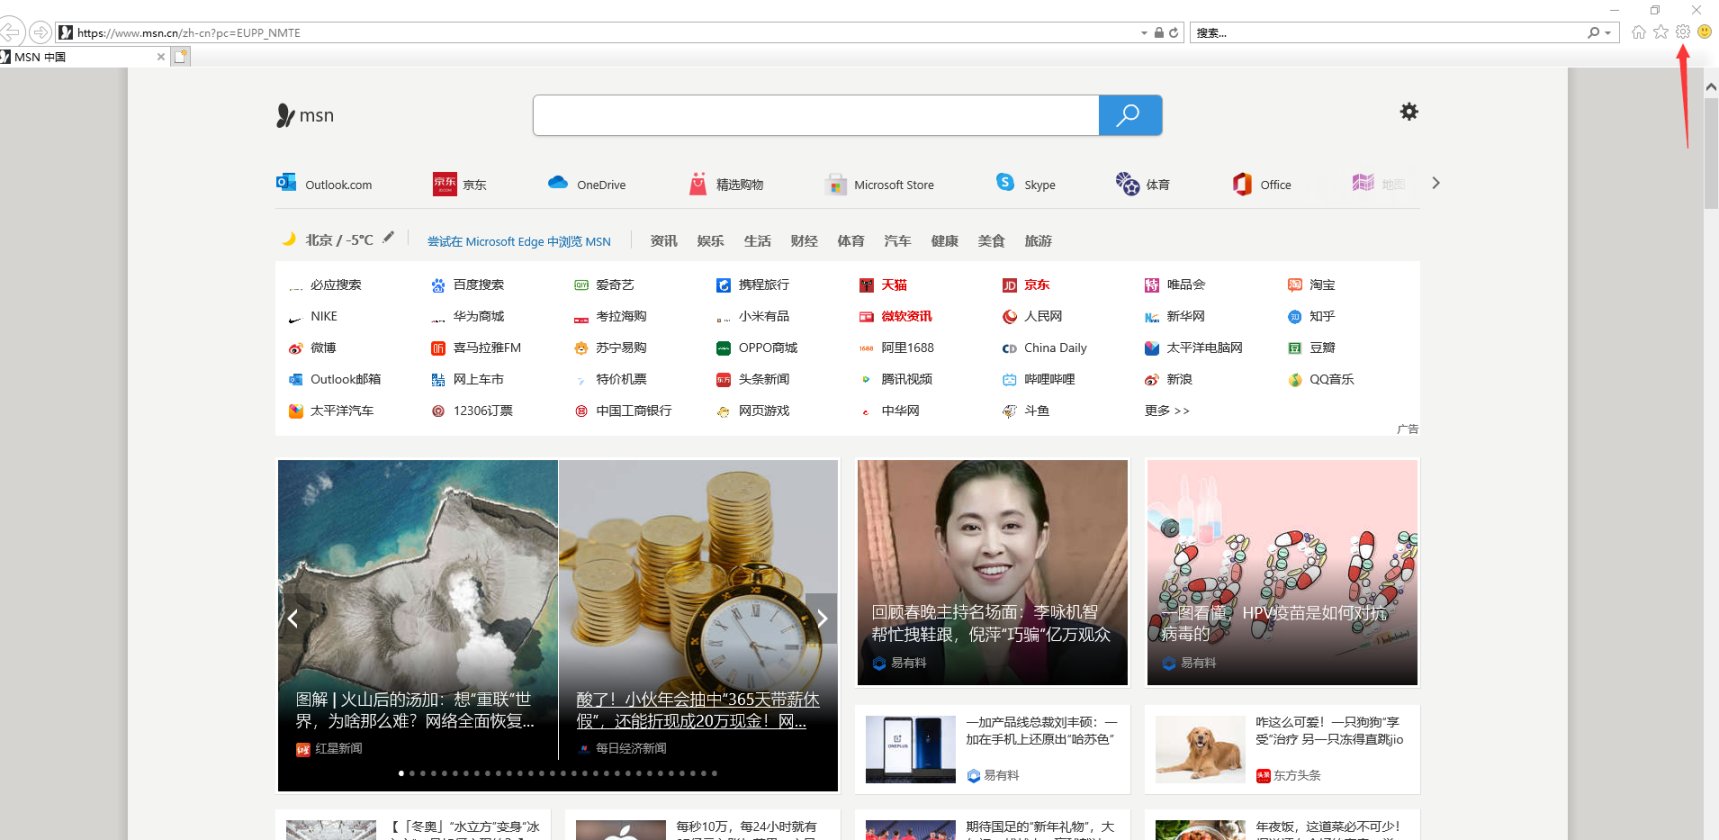Select the 财经 navigation category

pyautogui.click(x=803, y=241)
